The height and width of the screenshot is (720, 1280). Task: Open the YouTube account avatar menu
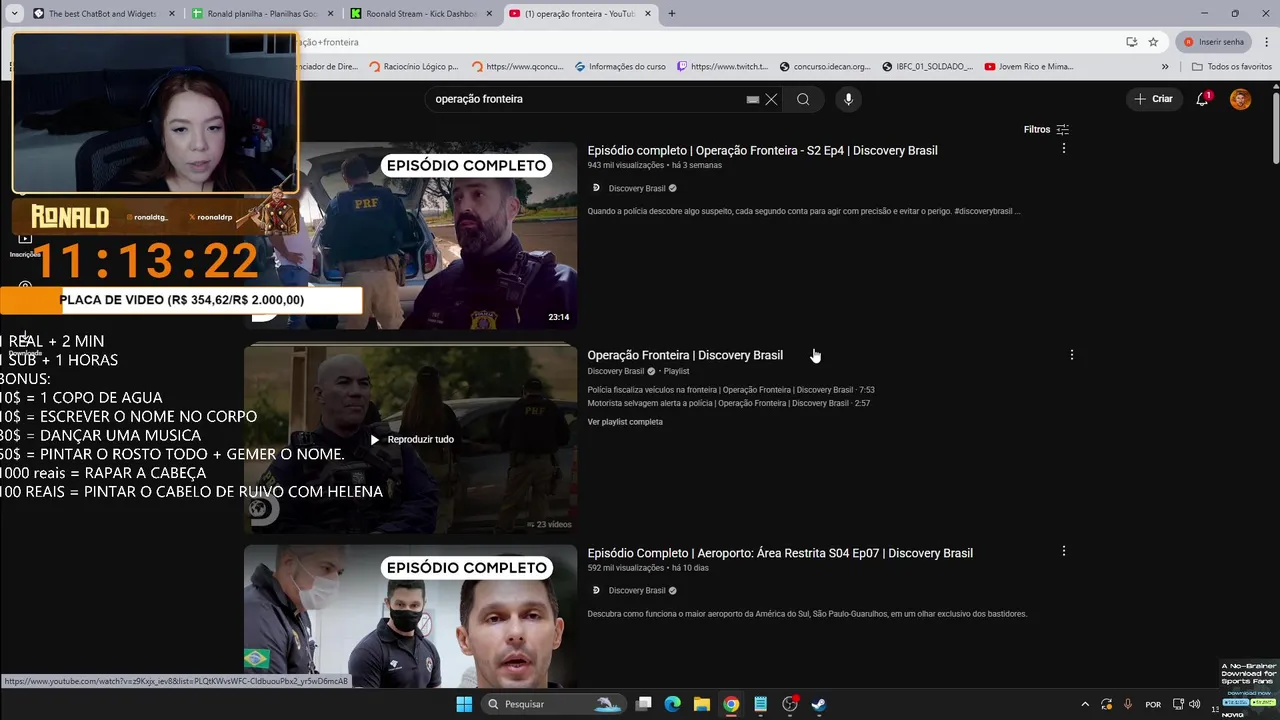(1240, 99)
